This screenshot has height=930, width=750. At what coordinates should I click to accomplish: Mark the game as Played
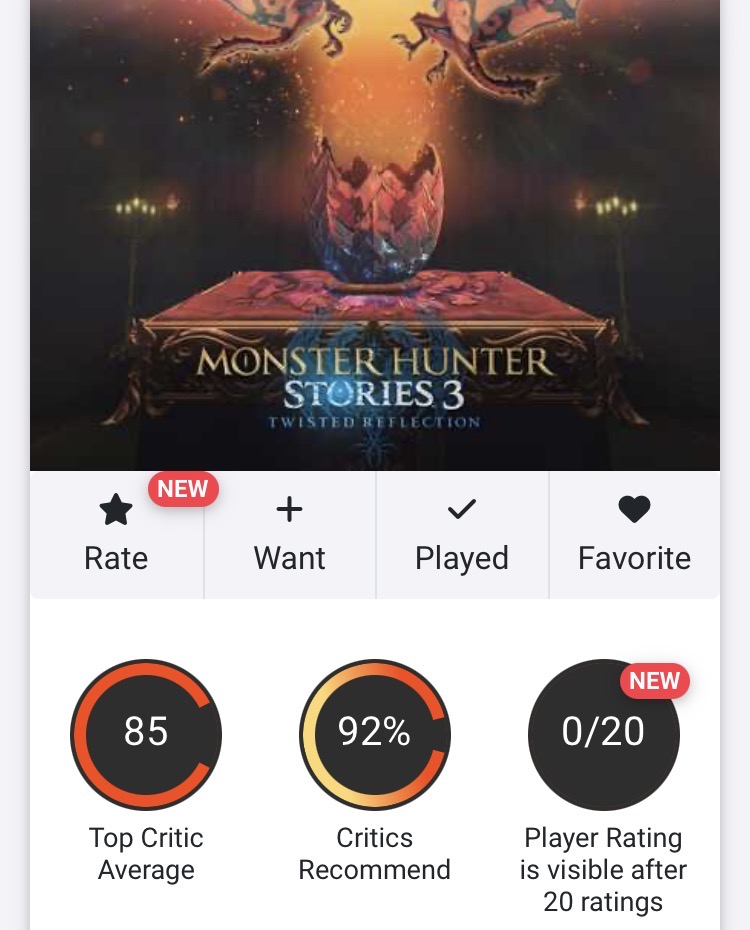[x=462, y=559]
